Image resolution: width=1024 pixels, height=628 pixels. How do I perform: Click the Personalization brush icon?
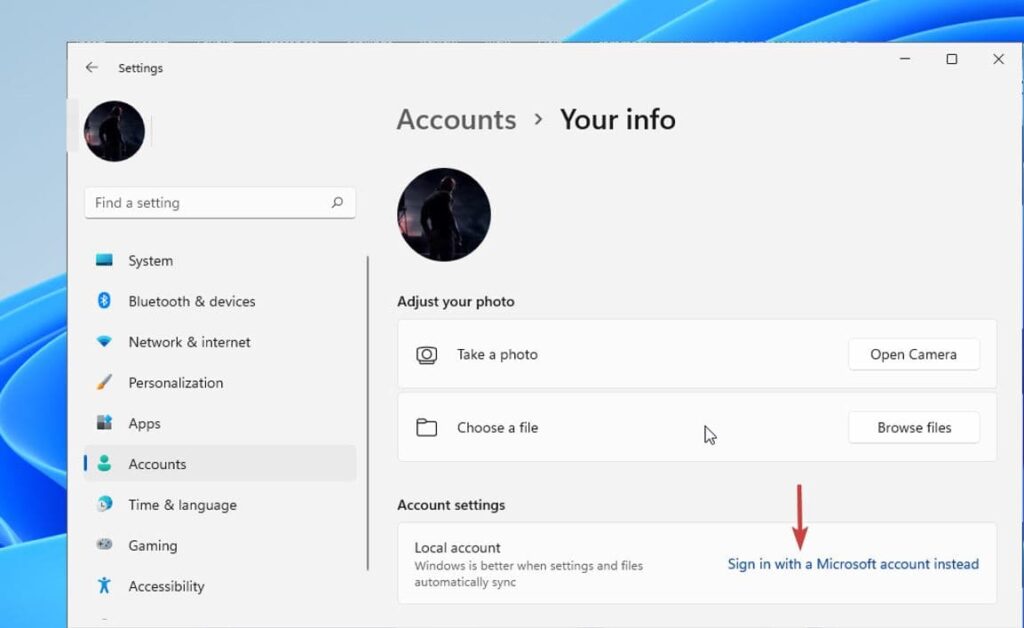(x=108, y=382)
